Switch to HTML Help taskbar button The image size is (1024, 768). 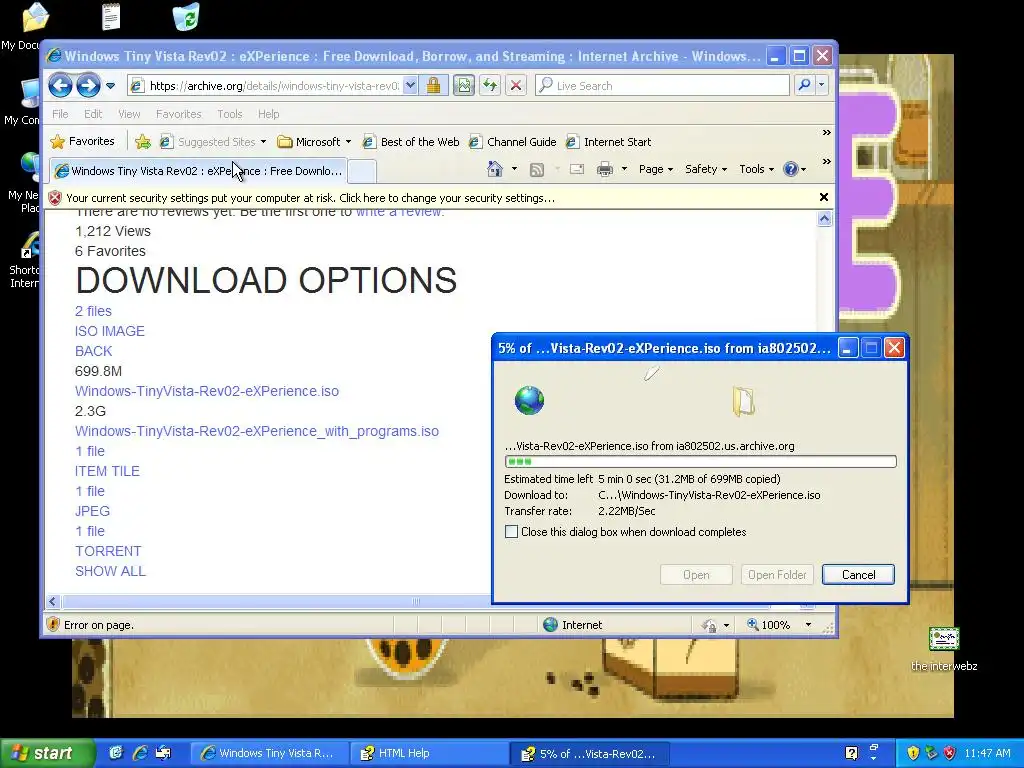[429, 753]
